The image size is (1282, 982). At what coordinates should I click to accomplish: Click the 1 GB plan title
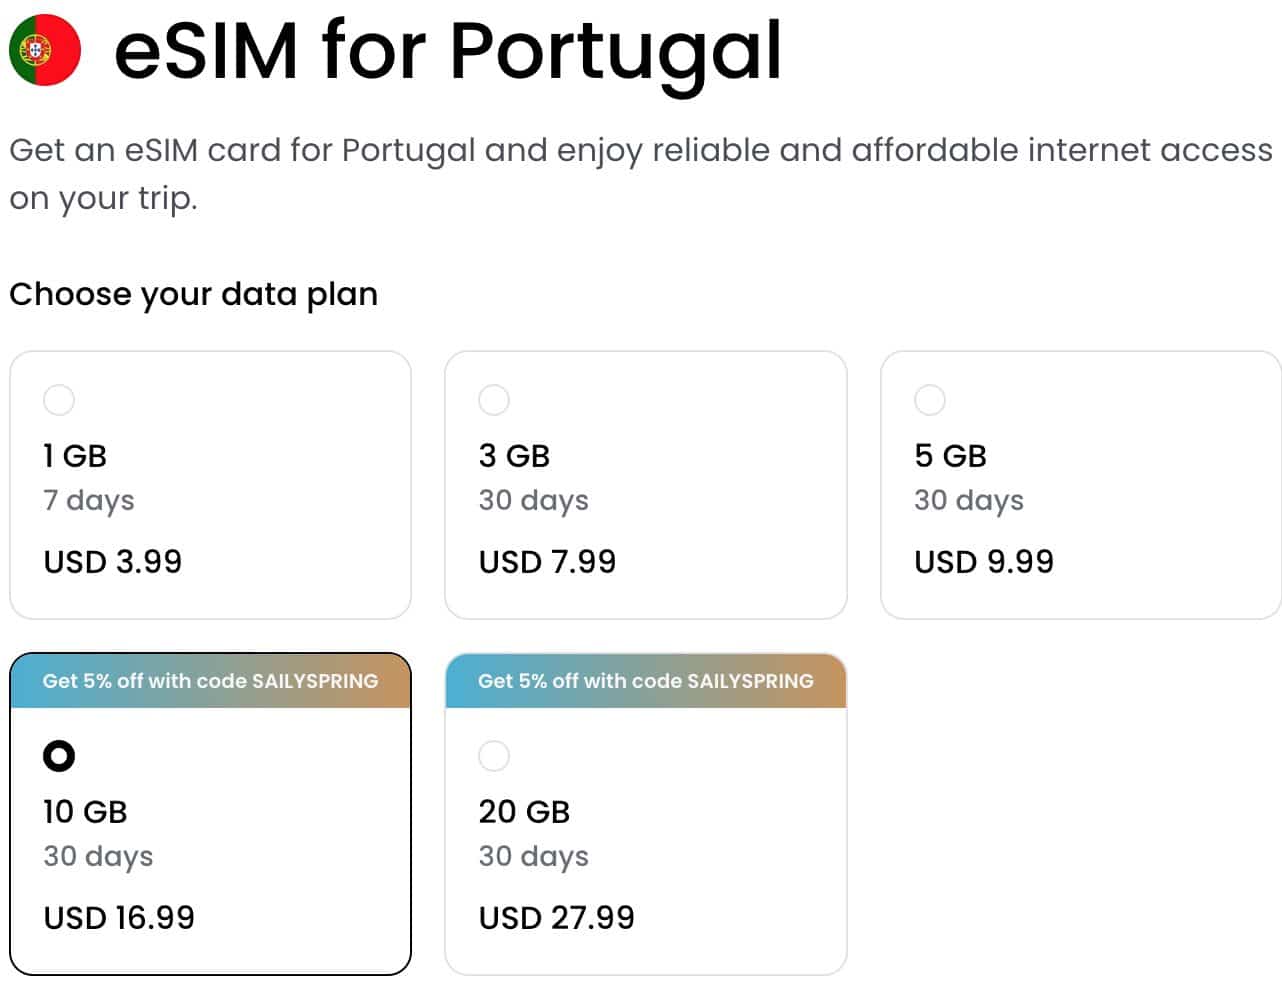click(75, 456)
